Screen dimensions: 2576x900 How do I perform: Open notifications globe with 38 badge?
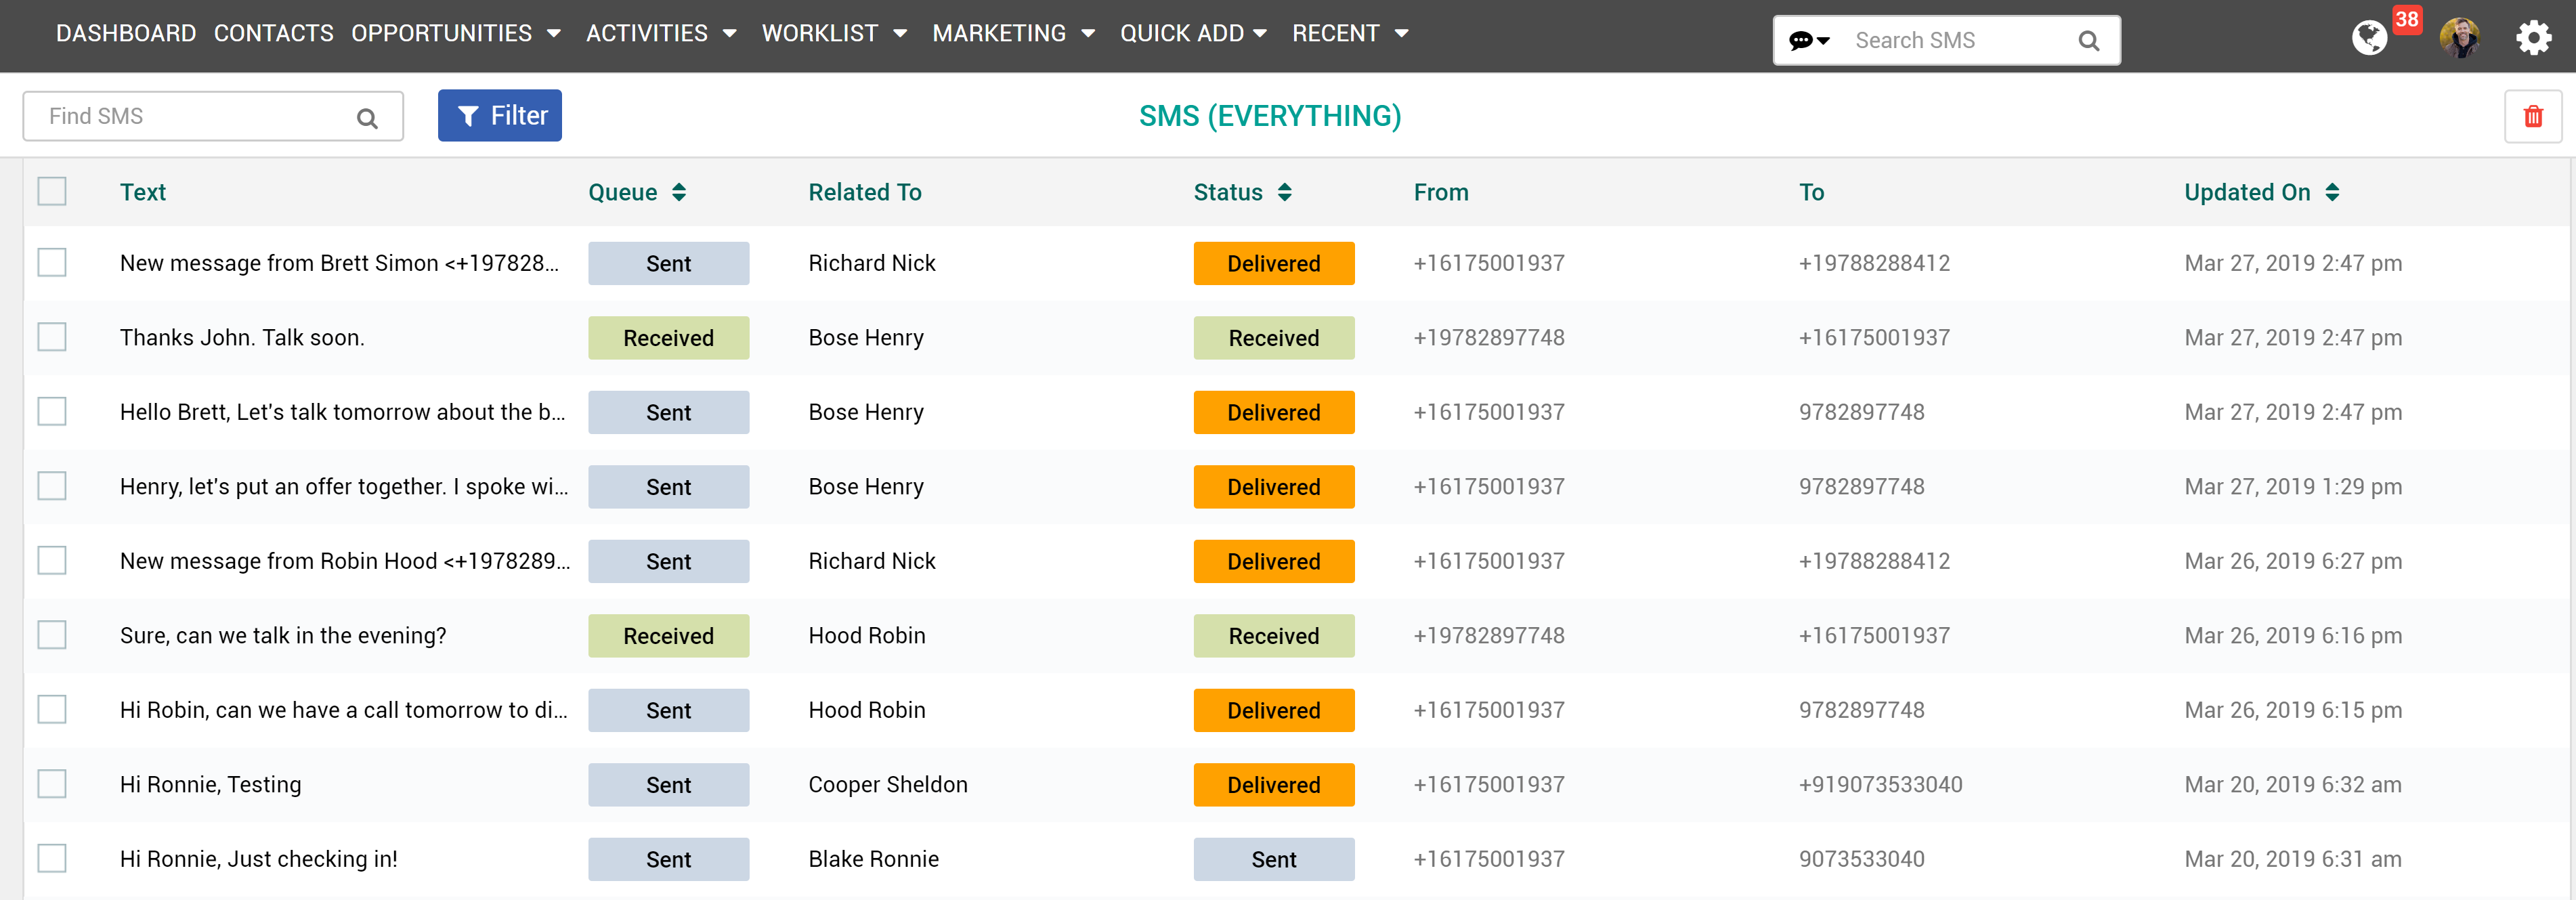[x=2369, y=38]
